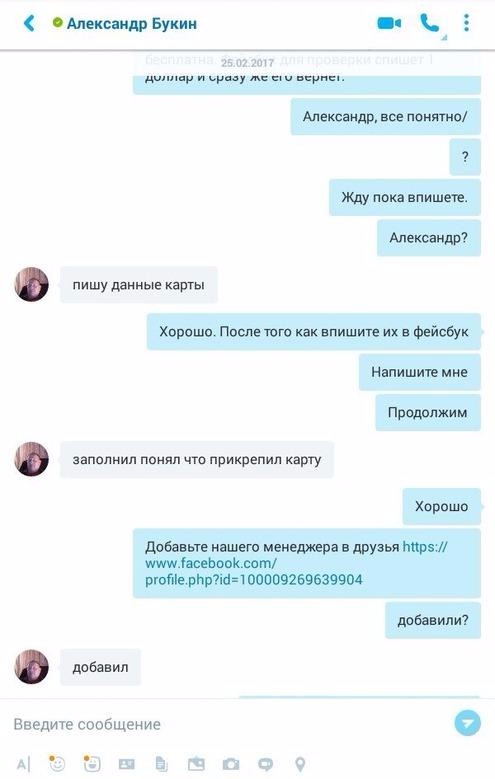Start a voice call with the phone icon
Viewport: 495px width, 779px height.
[x=429, y=23]
